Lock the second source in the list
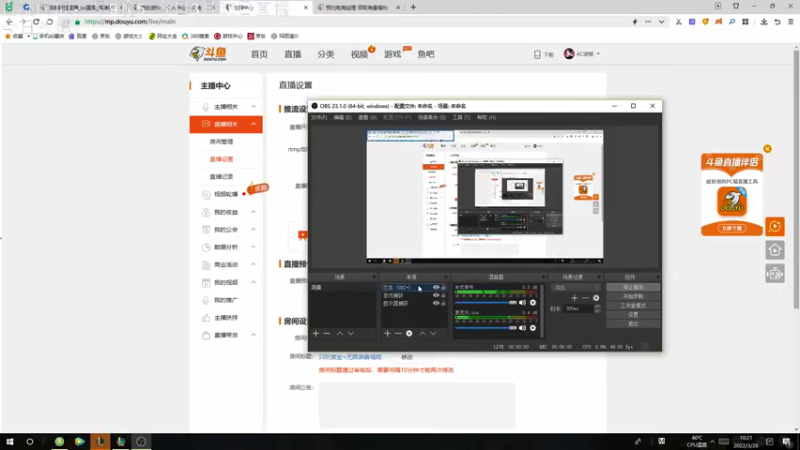800x450 pixels. pos(443,295)
